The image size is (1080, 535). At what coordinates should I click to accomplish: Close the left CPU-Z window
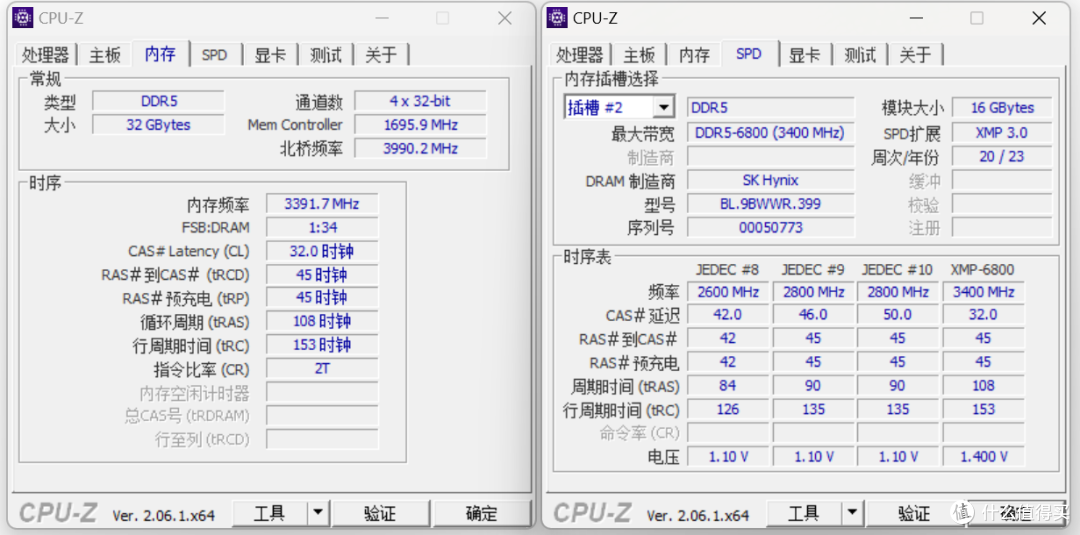tap(505, 19)
